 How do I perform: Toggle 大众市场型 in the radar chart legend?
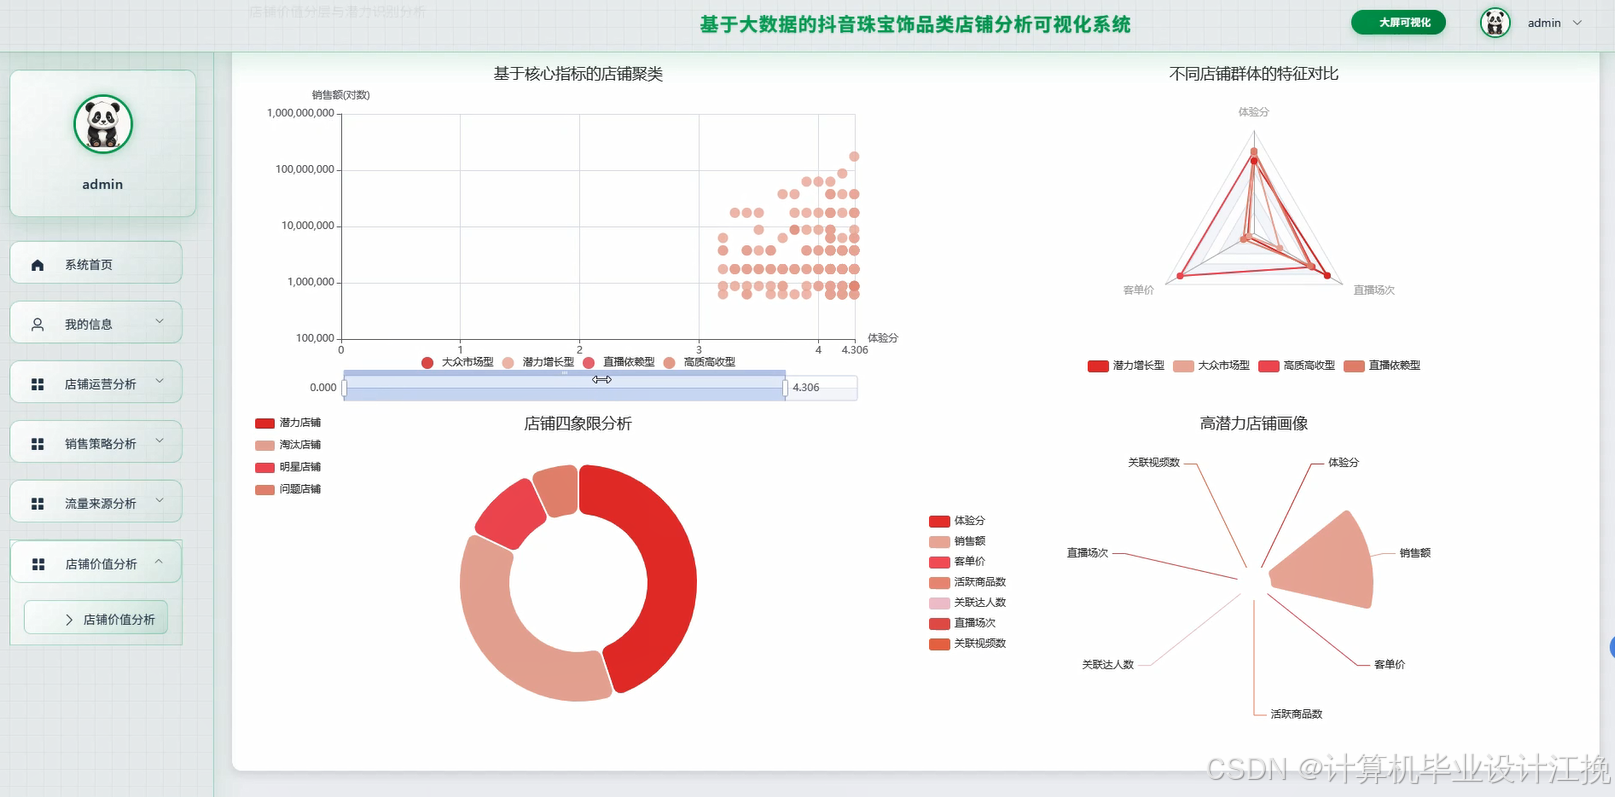pos(1211,366)
